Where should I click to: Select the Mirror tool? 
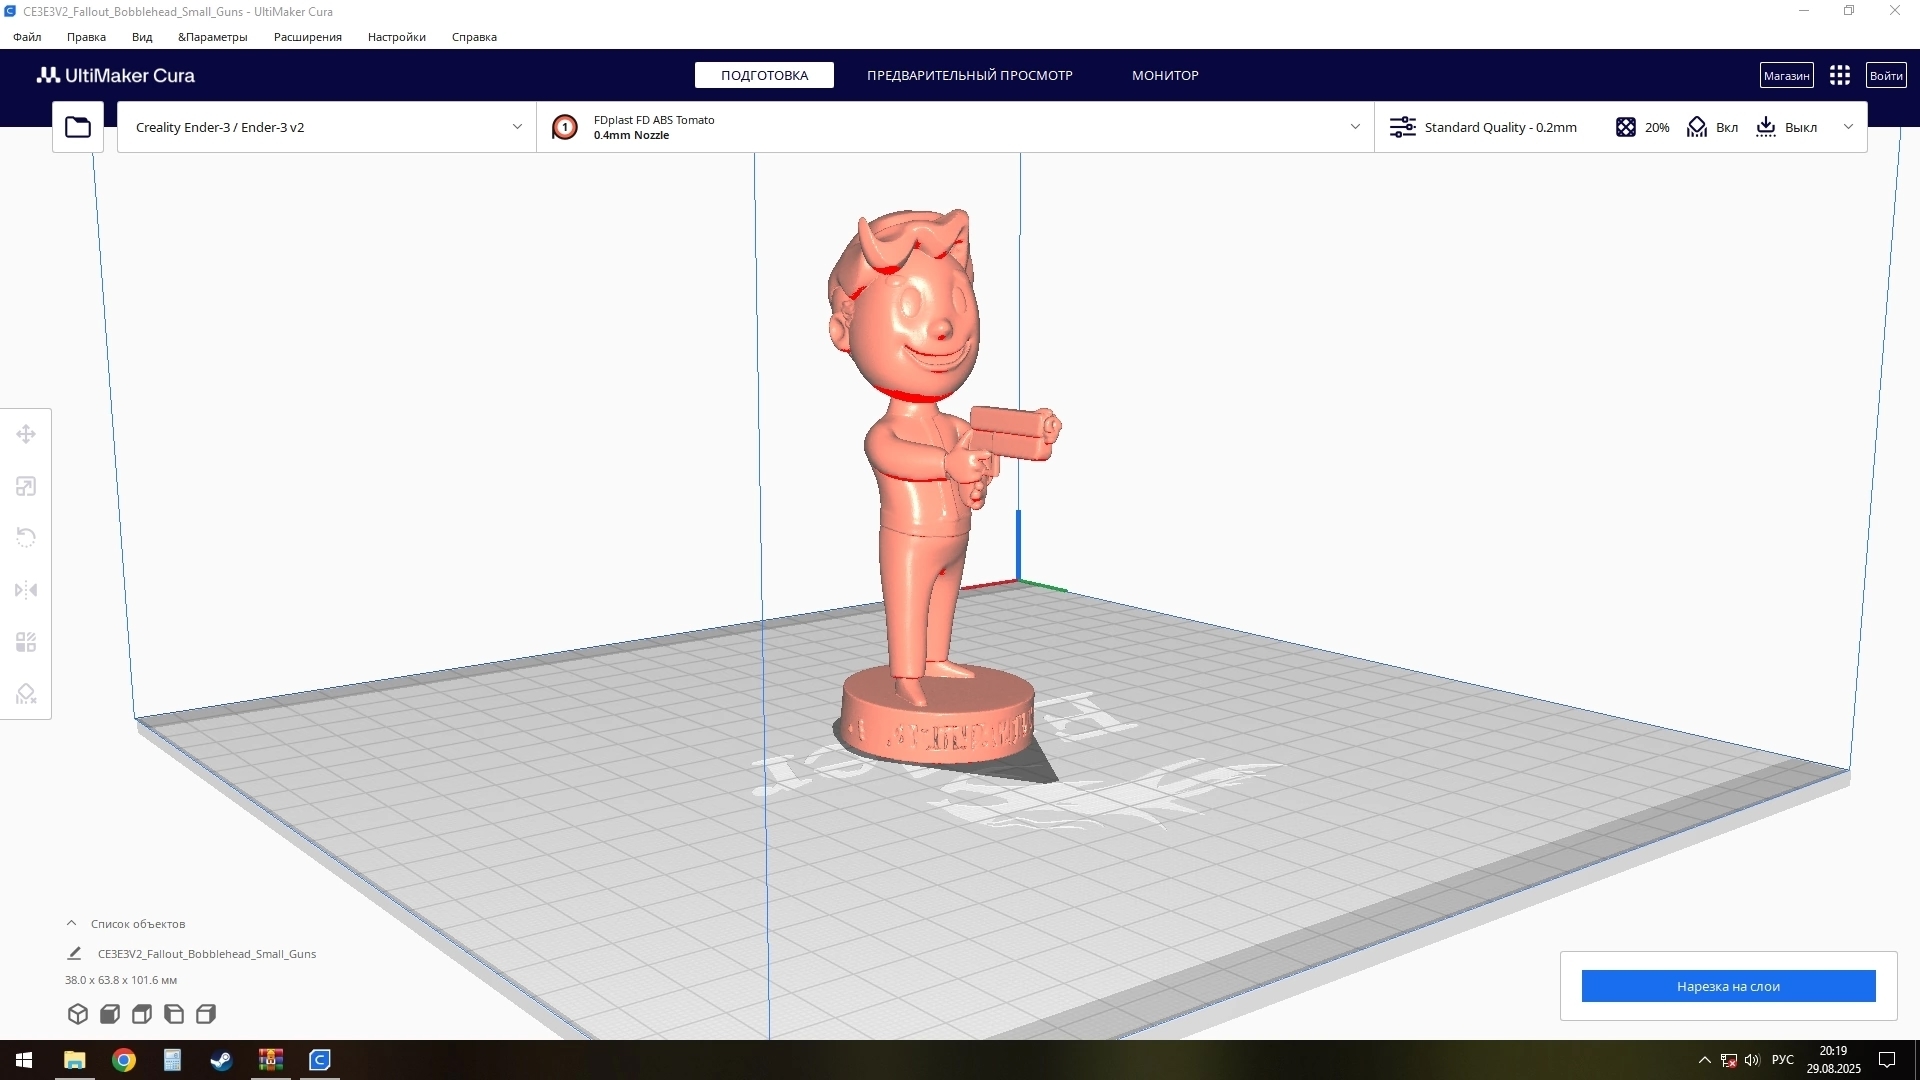point(26,590)
